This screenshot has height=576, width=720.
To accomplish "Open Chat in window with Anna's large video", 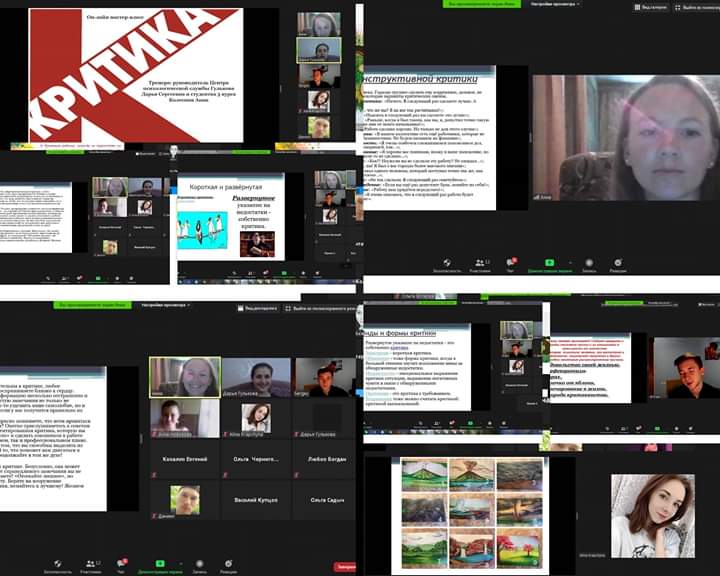I will click(x=511, y=266).
